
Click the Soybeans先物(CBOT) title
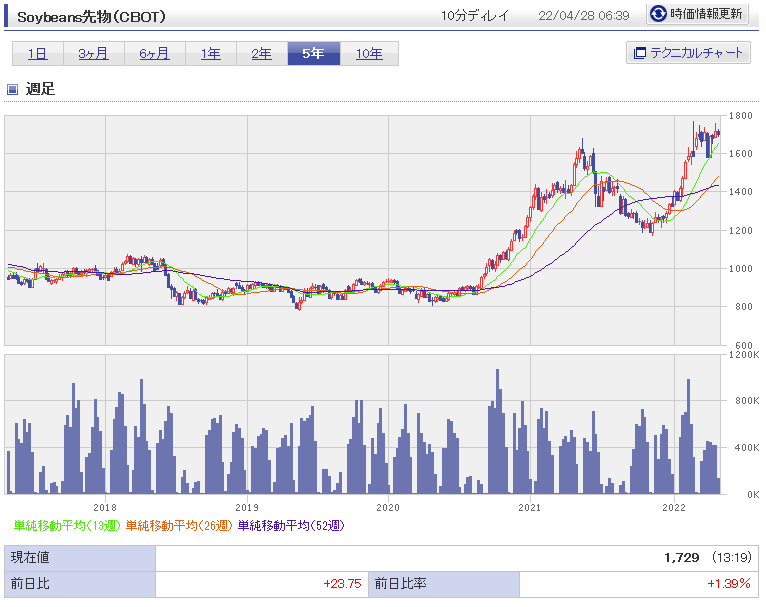[91, 17]
